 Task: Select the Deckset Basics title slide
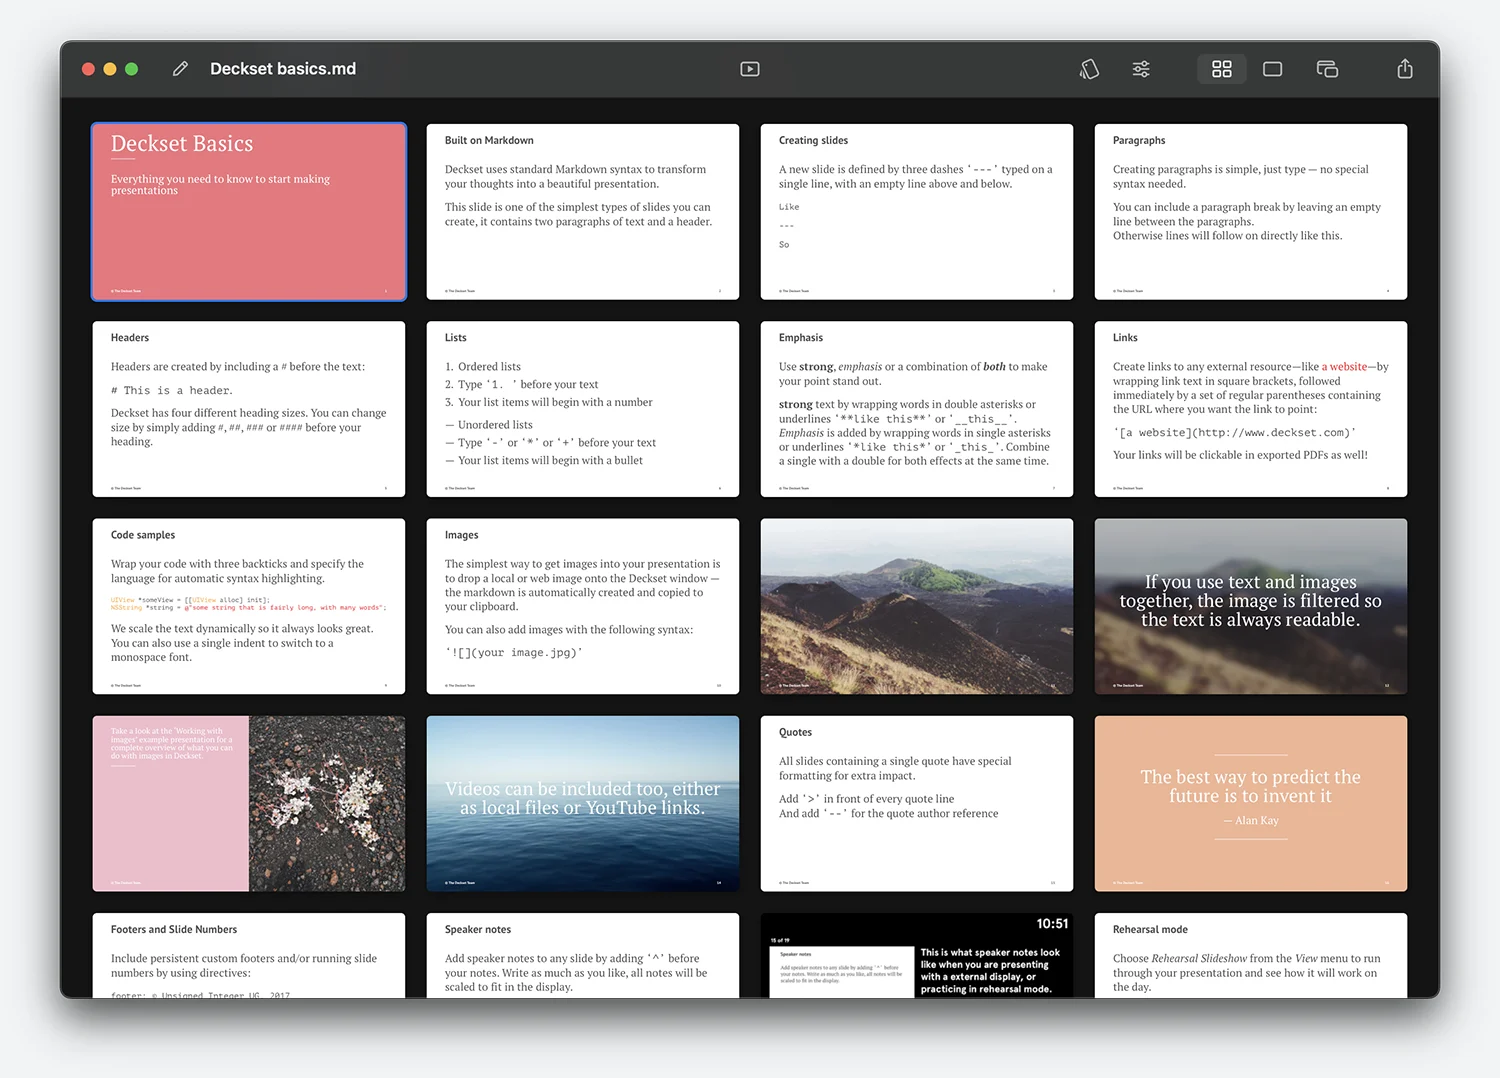click(x=249, y=212)
